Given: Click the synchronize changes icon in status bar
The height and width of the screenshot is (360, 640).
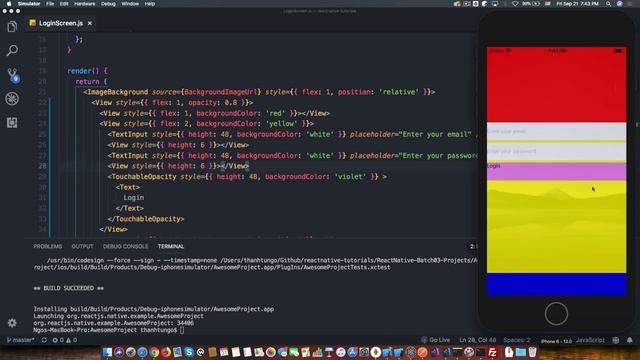Looking at the screenshot, I should [x=44, y=340].
